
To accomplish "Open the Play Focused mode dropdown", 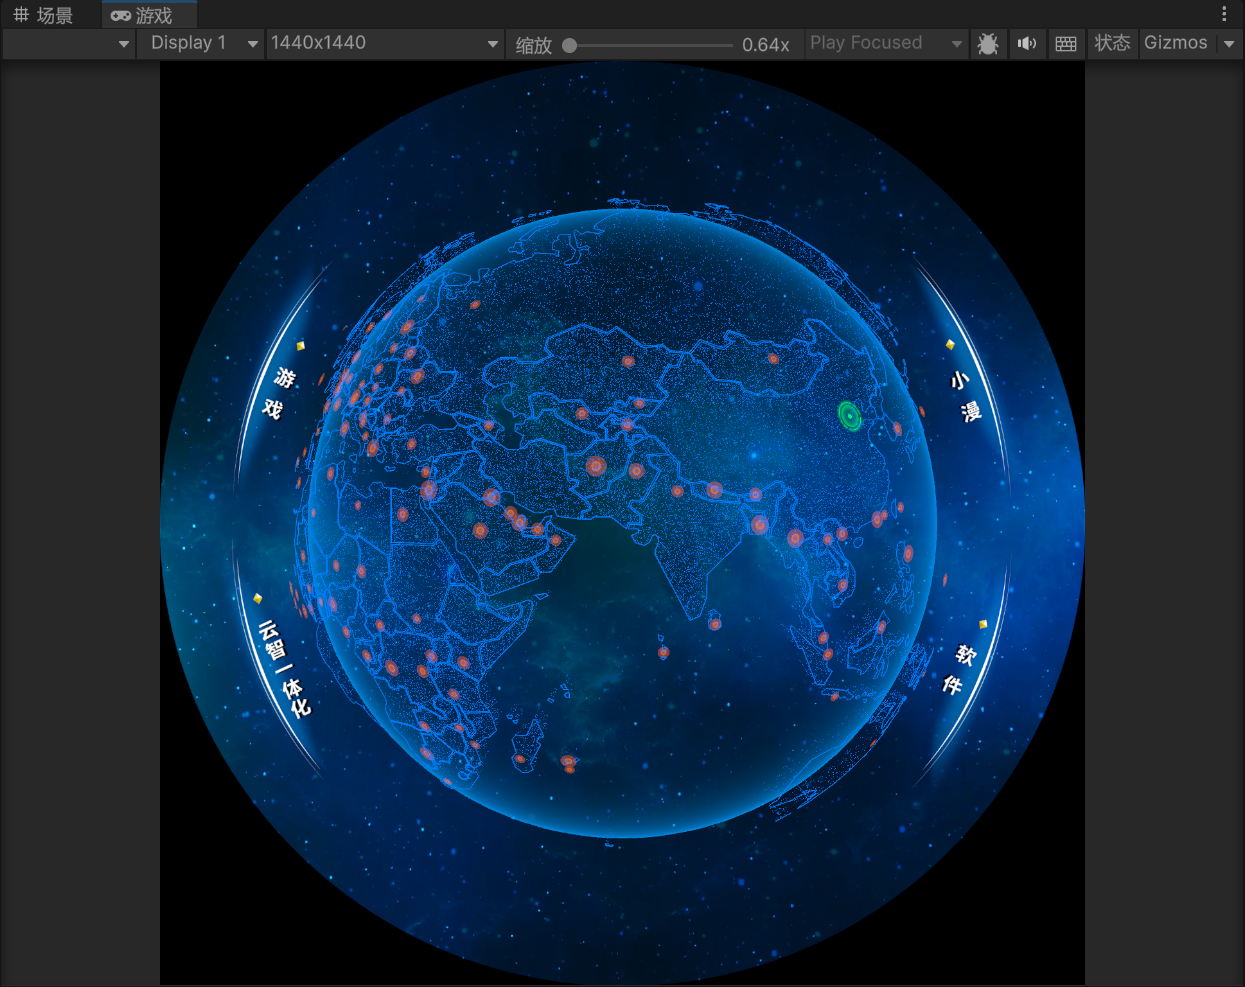I will coord(885,43).
